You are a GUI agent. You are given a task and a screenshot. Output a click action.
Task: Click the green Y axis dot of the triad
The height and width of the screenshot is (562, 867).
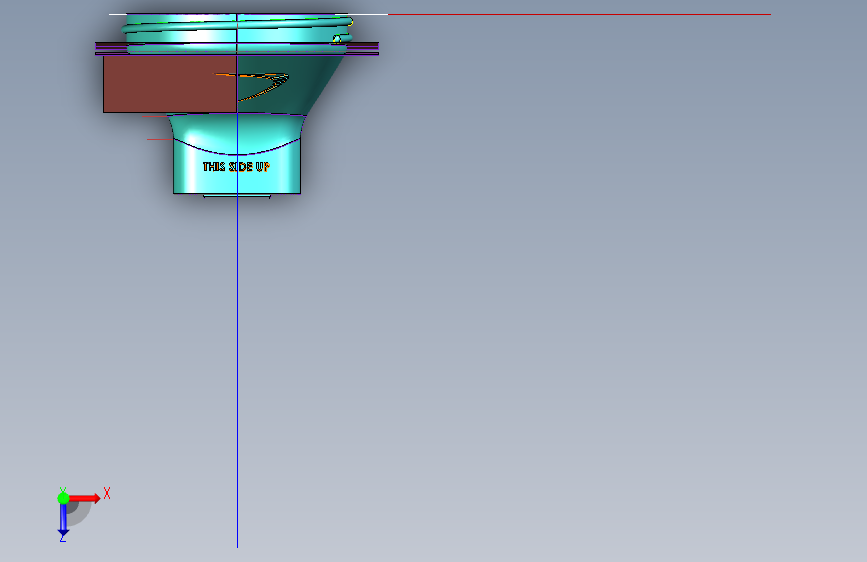pyautogui.click(x=63, y=498)
